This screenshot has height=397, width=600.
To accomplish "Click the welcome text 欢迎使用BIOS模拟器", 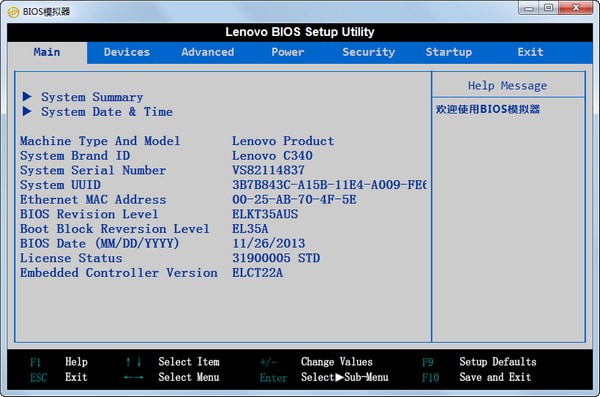I will [x=488, y=109].
